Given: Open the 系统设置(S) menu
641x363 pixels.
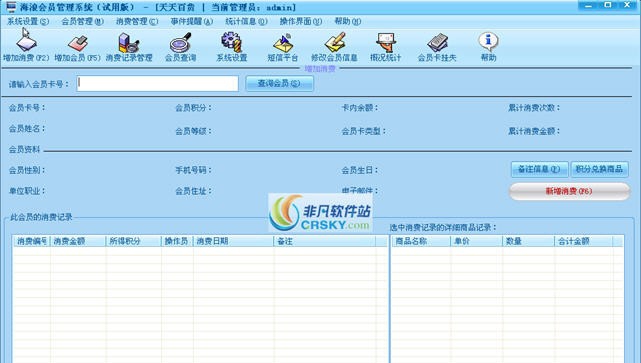Looking at the screenshot, I should click(28, 21).
